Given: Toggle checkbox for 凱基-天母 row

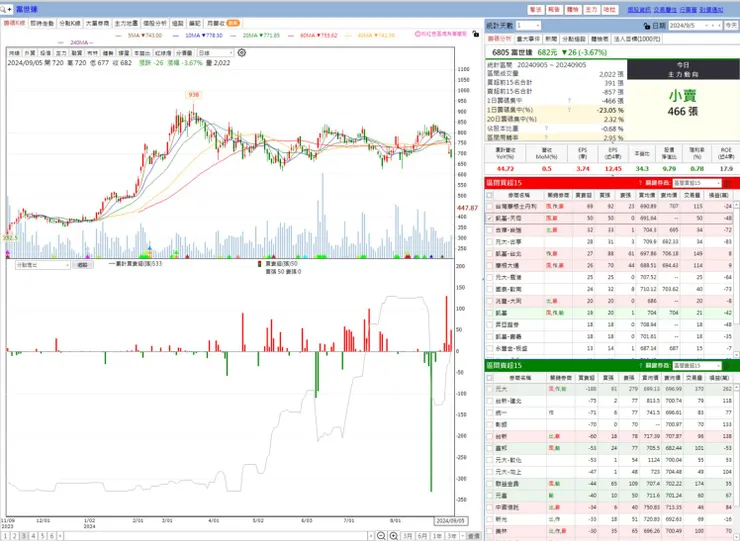Looking at the screenshot, I should click(489, 218).
